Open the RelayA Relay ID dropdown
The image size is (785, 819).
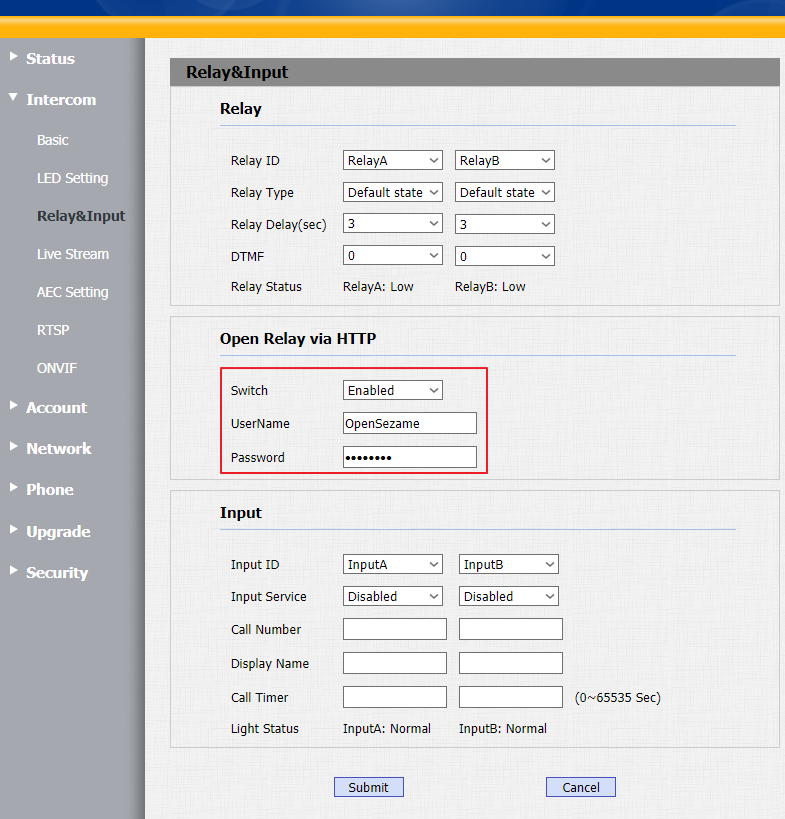(x=393, y=160)
